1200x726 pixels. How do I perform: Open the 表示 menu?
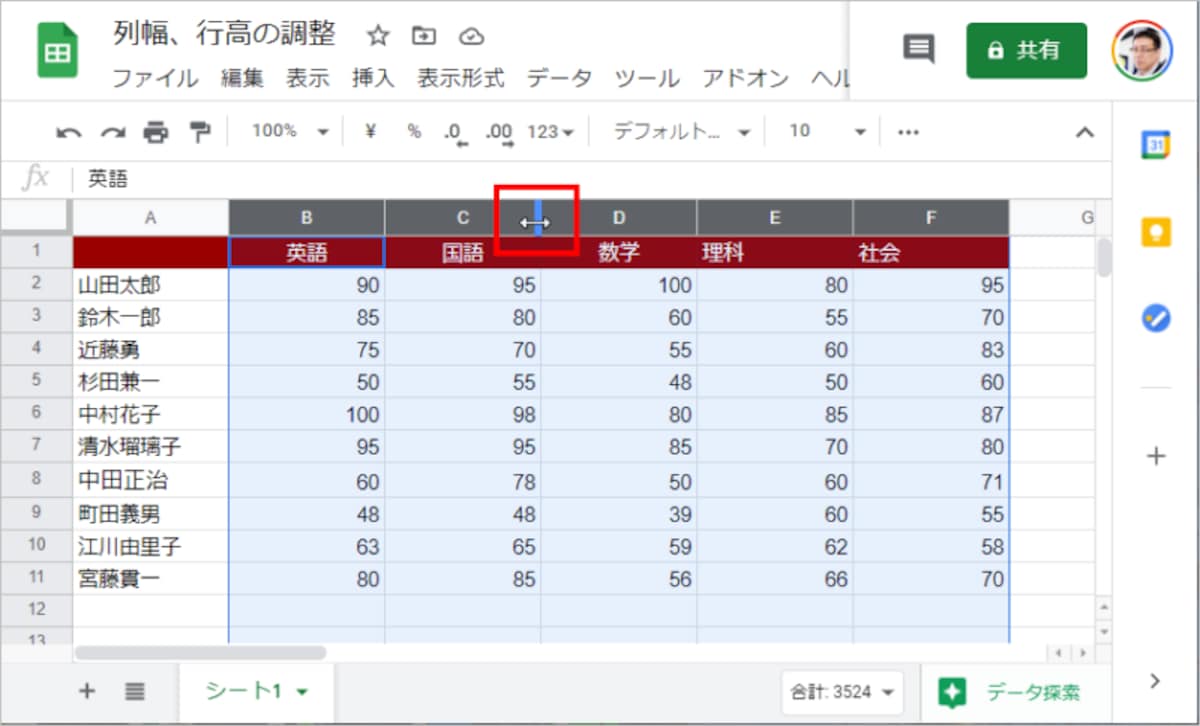pos(308,79)
